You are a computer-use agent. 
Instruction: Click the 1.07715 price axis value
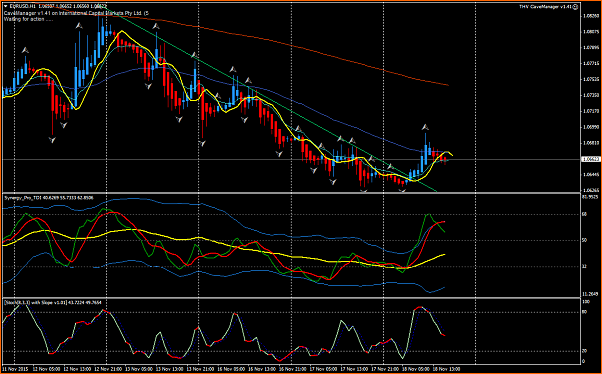(592, 63)
